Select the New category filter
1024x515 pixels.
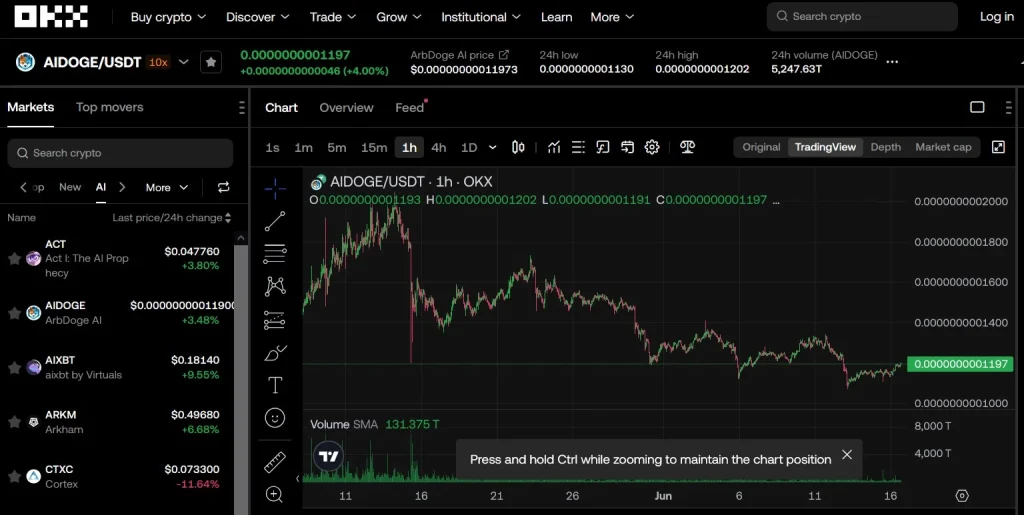[70, 187]
